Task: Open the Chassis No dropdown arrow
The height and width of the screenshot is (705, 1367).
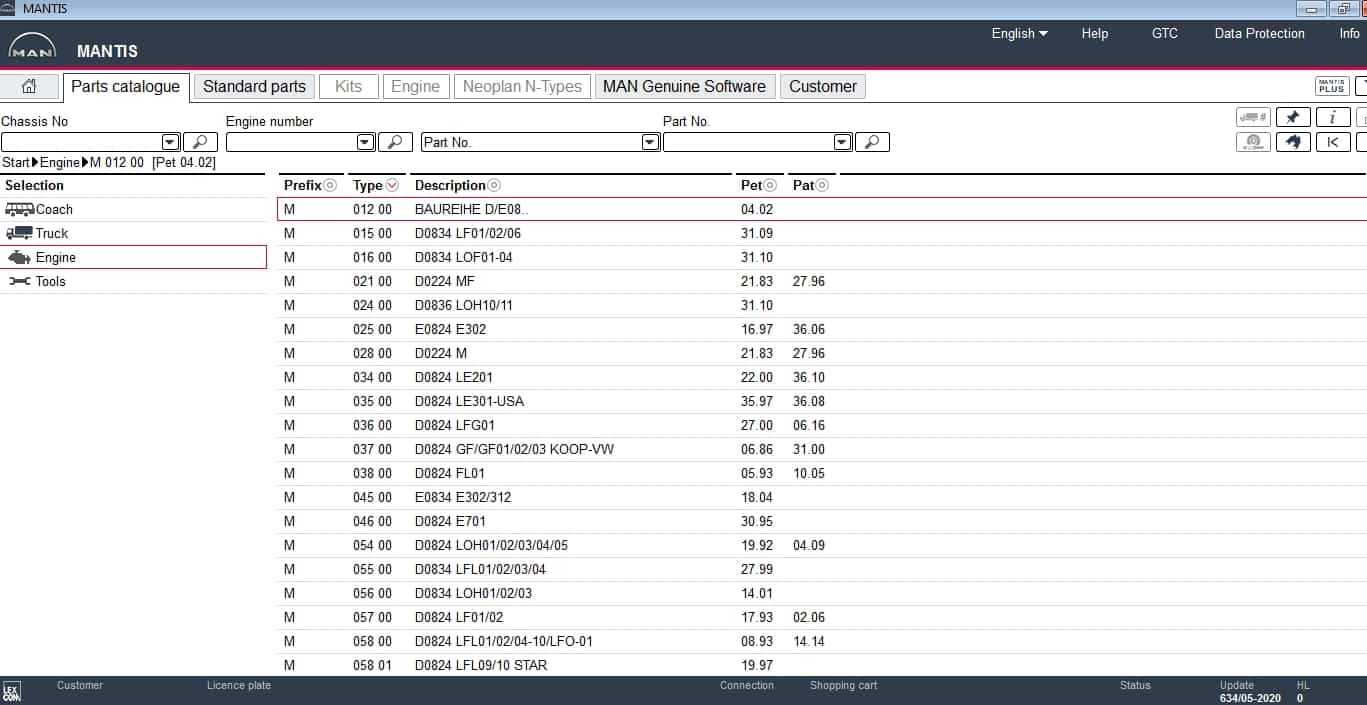Action: tap(170, 142)
